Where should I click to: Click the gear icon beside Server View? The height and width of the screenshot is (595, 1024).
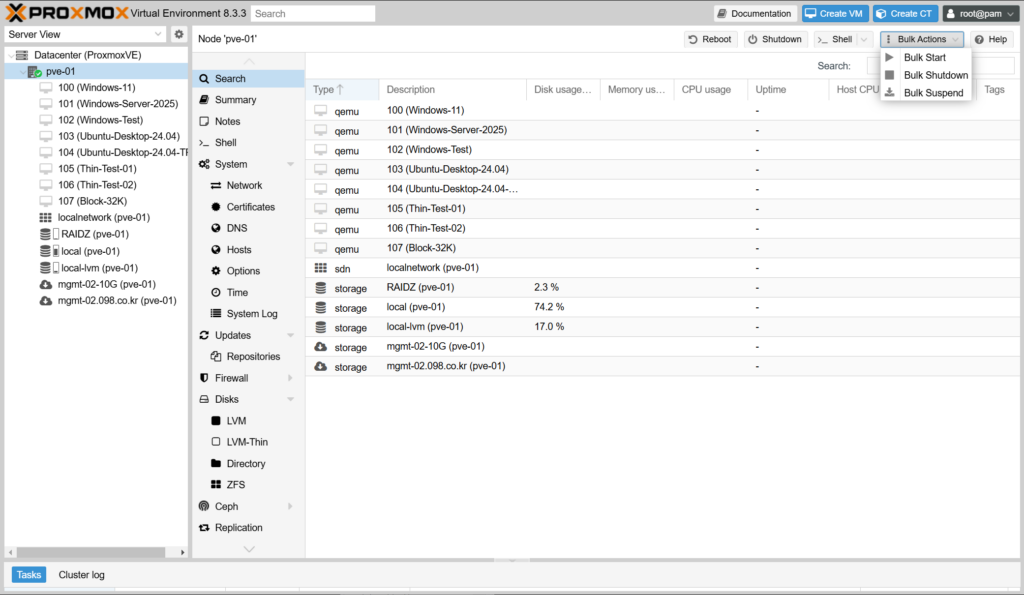point(179,34)
